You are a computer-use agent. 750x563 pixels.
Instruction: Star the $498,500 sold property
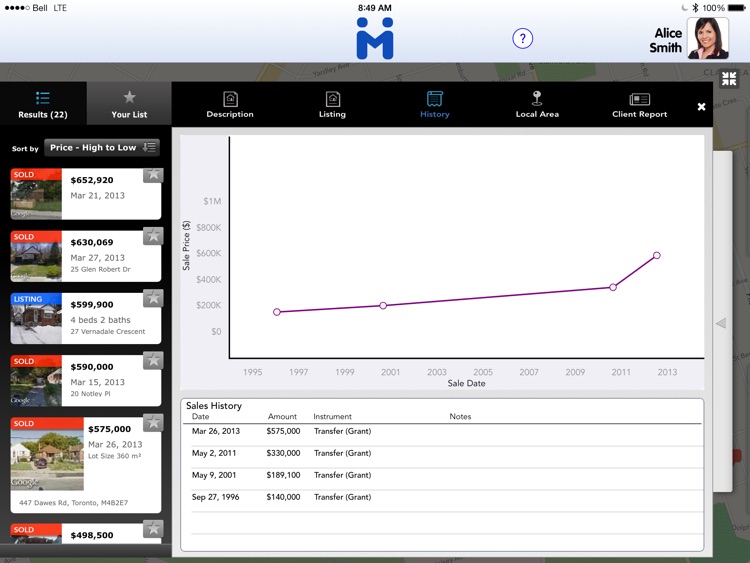(153, 529)
